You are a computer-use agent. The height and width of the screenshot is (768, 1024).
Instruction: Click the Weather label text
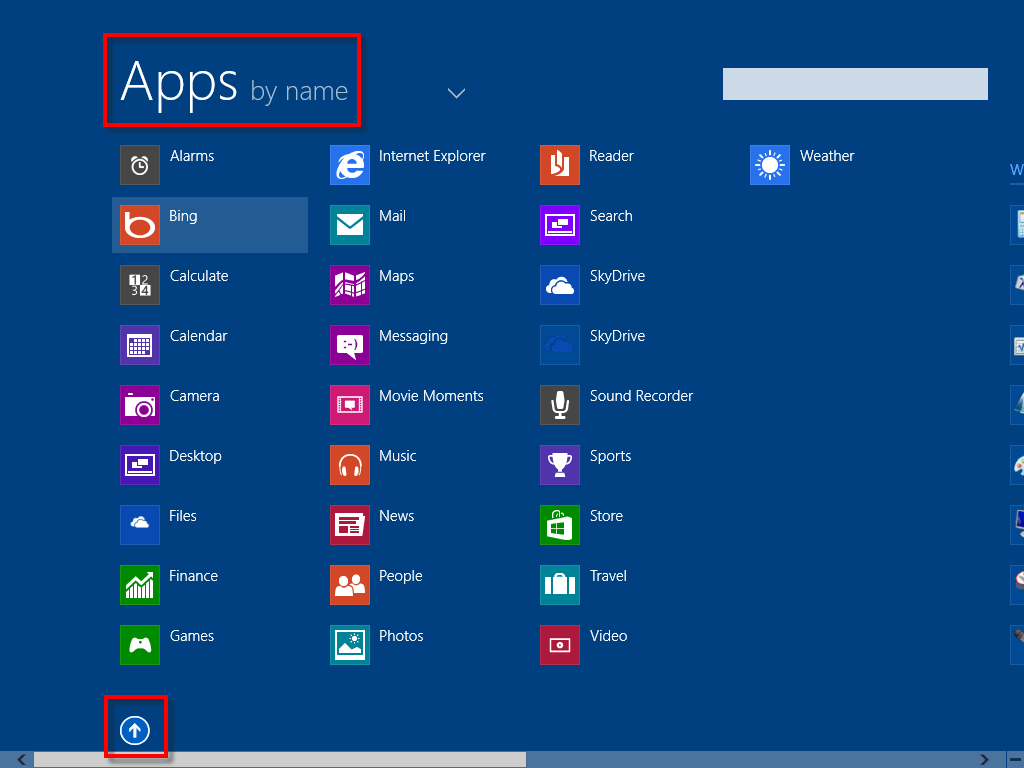coord(827,156)
